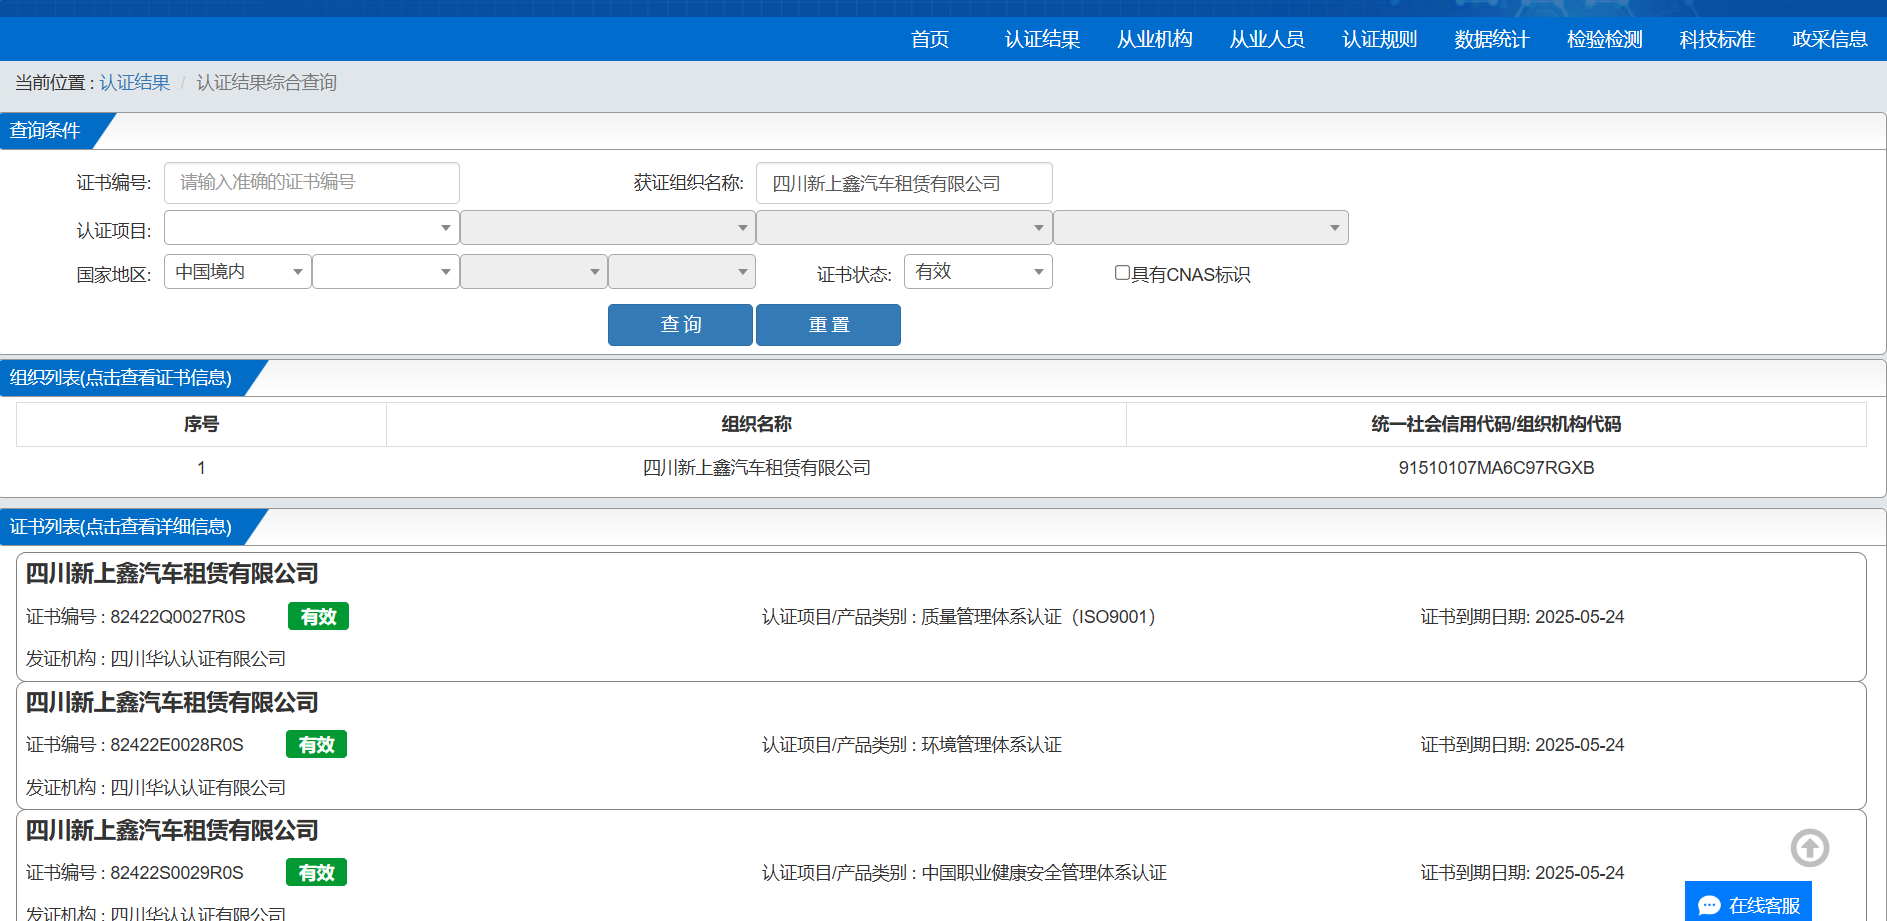Click the 获证组织名称 input field
Screen dimensions: 1887x921
[904, 183]
